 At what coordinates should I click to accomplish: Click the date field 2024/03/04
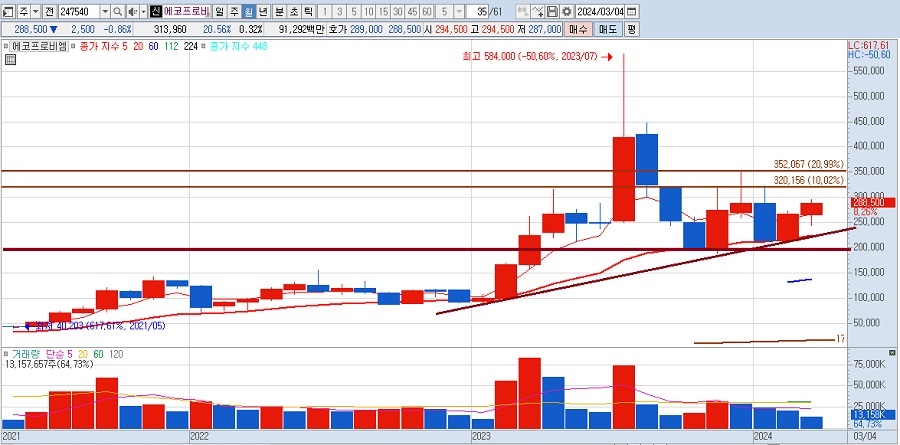[600, 11]
